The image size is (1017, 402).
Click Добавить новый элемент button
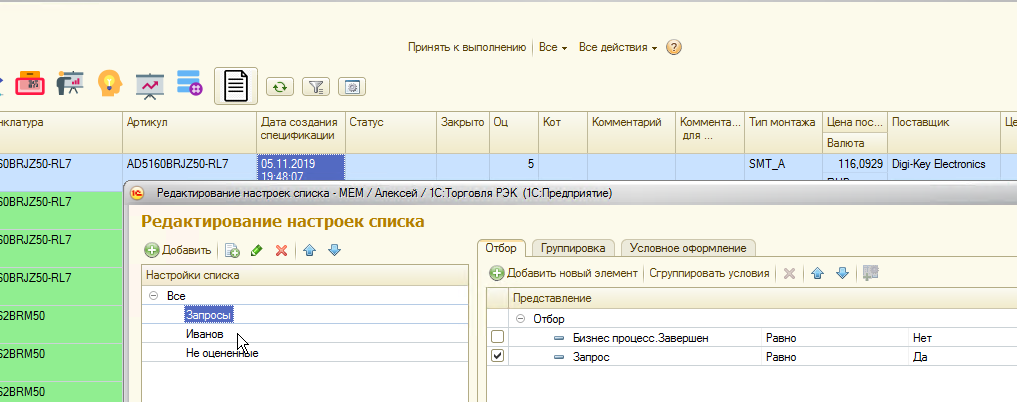click(563, 273)
